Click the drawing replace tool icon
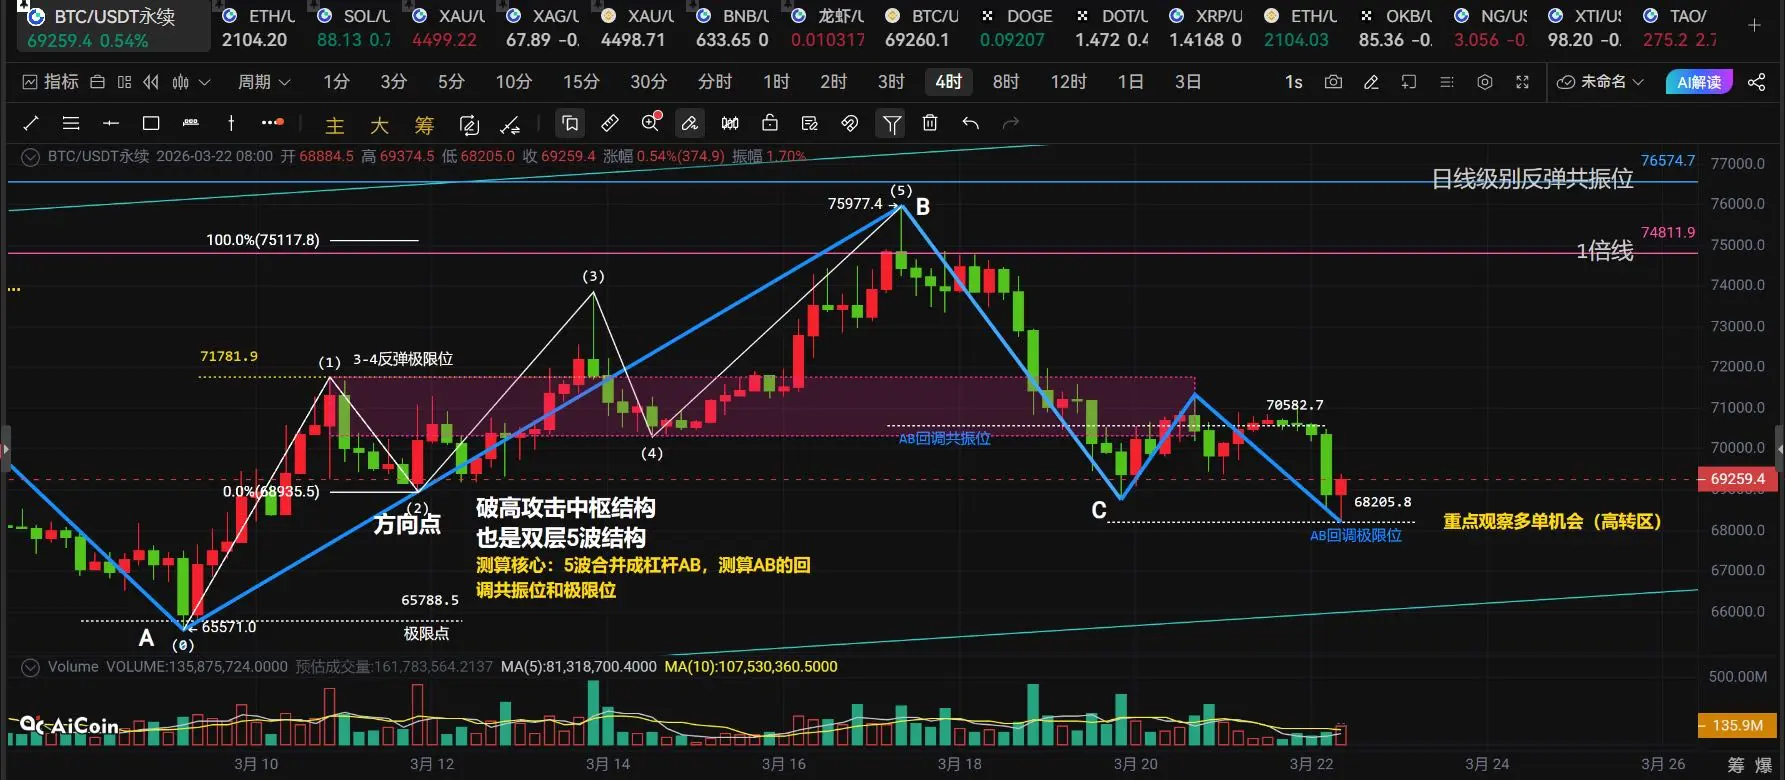 pos(469,124)
